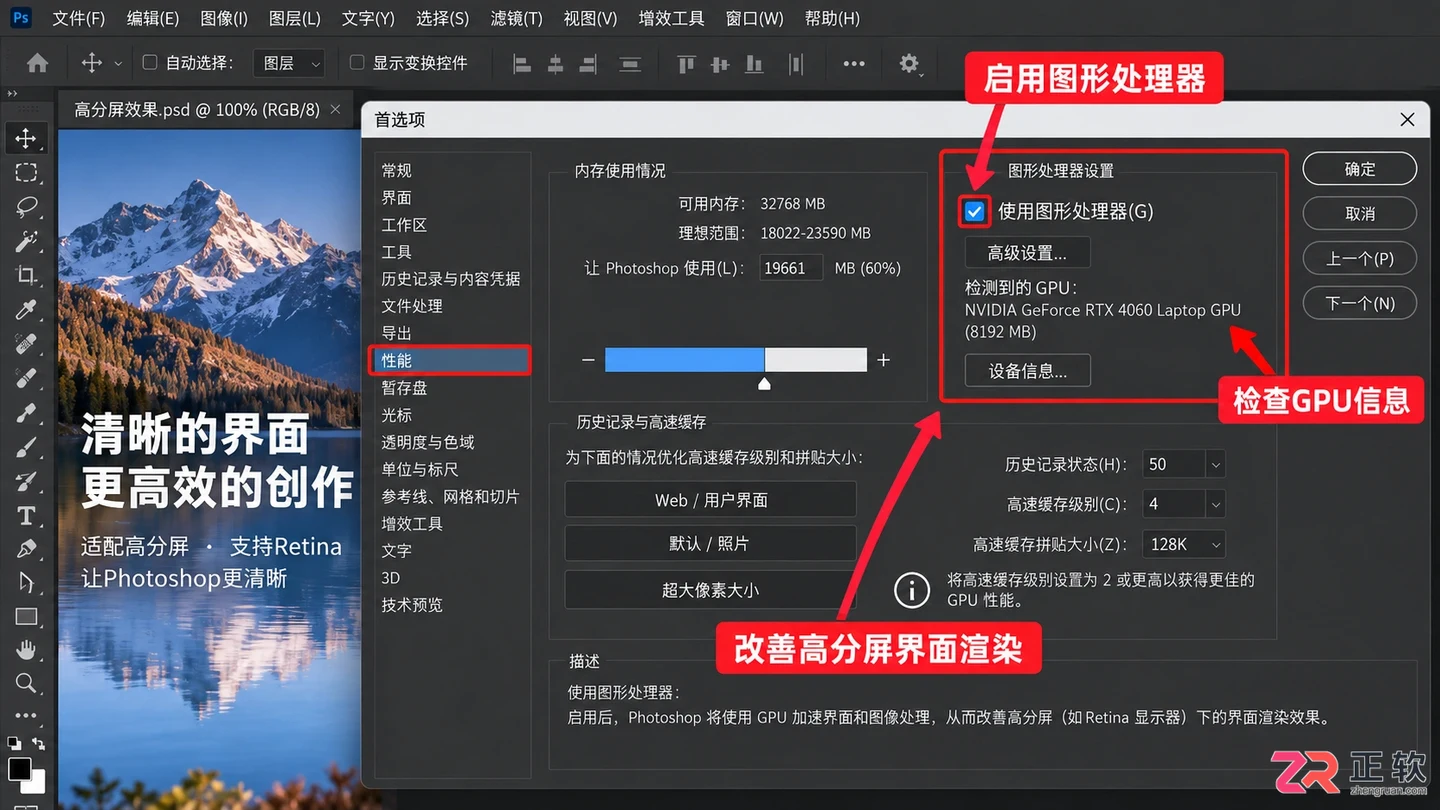Click the 设备信息... button
The width and height of the screenshot is (1440, 810).
click(1027, 371)
